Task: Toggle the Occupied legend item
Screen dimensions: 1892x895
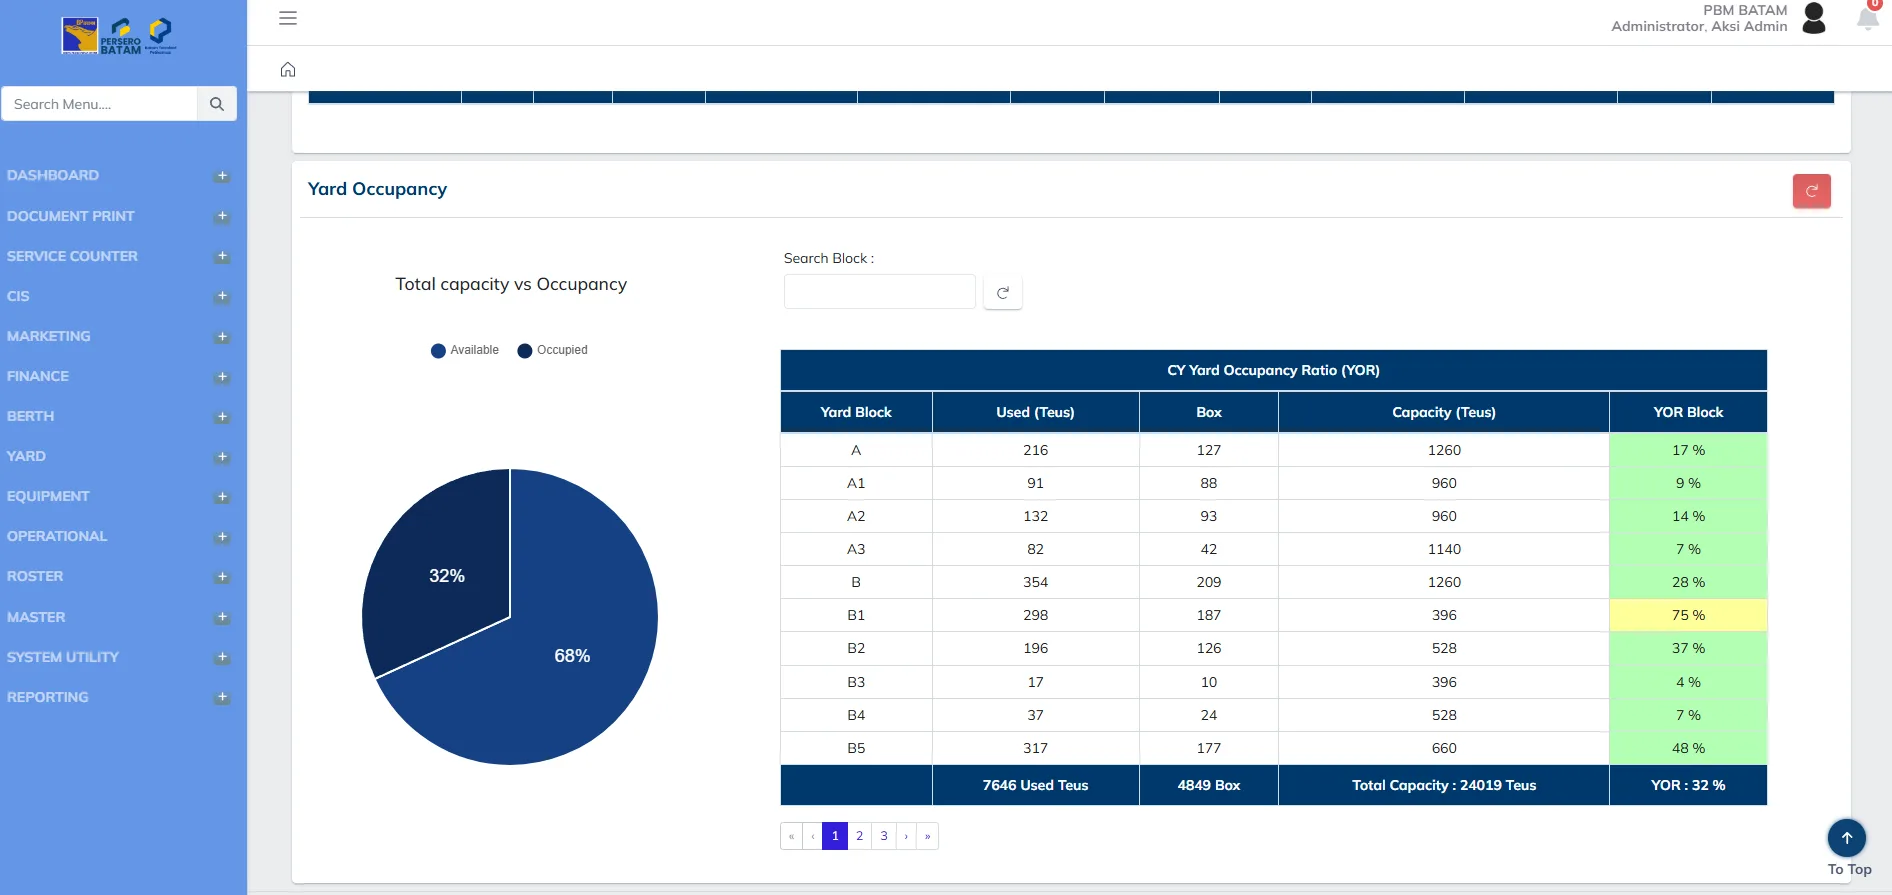Action: (552, 350)
